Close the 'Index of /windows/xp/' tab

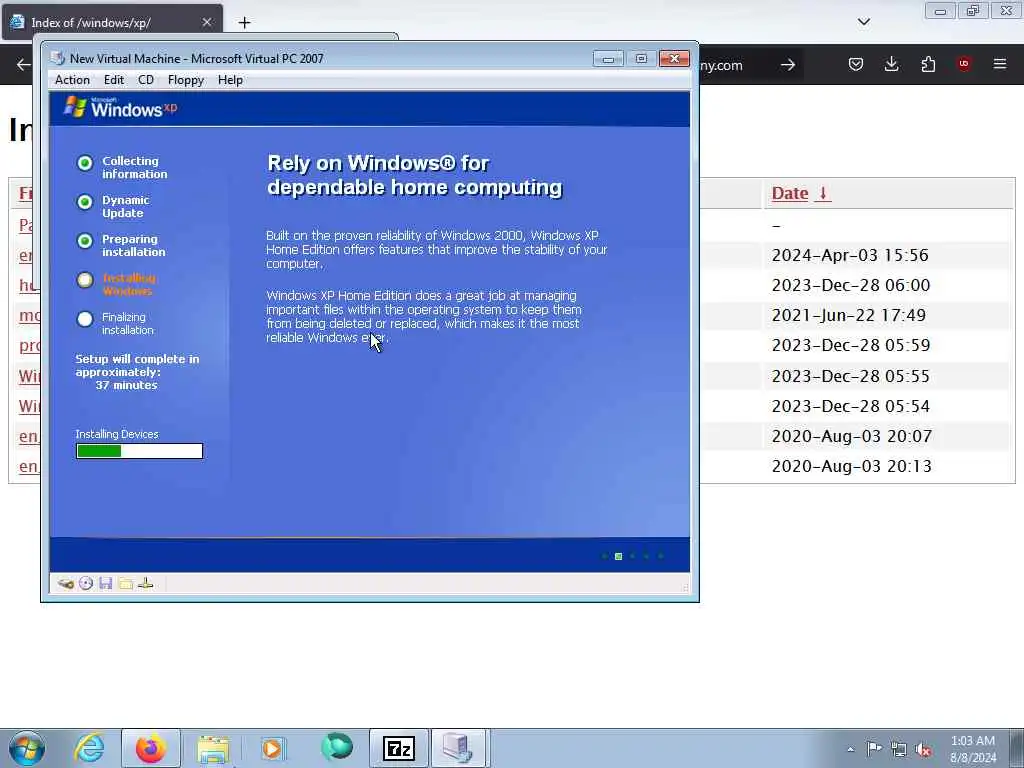[206, 22]
